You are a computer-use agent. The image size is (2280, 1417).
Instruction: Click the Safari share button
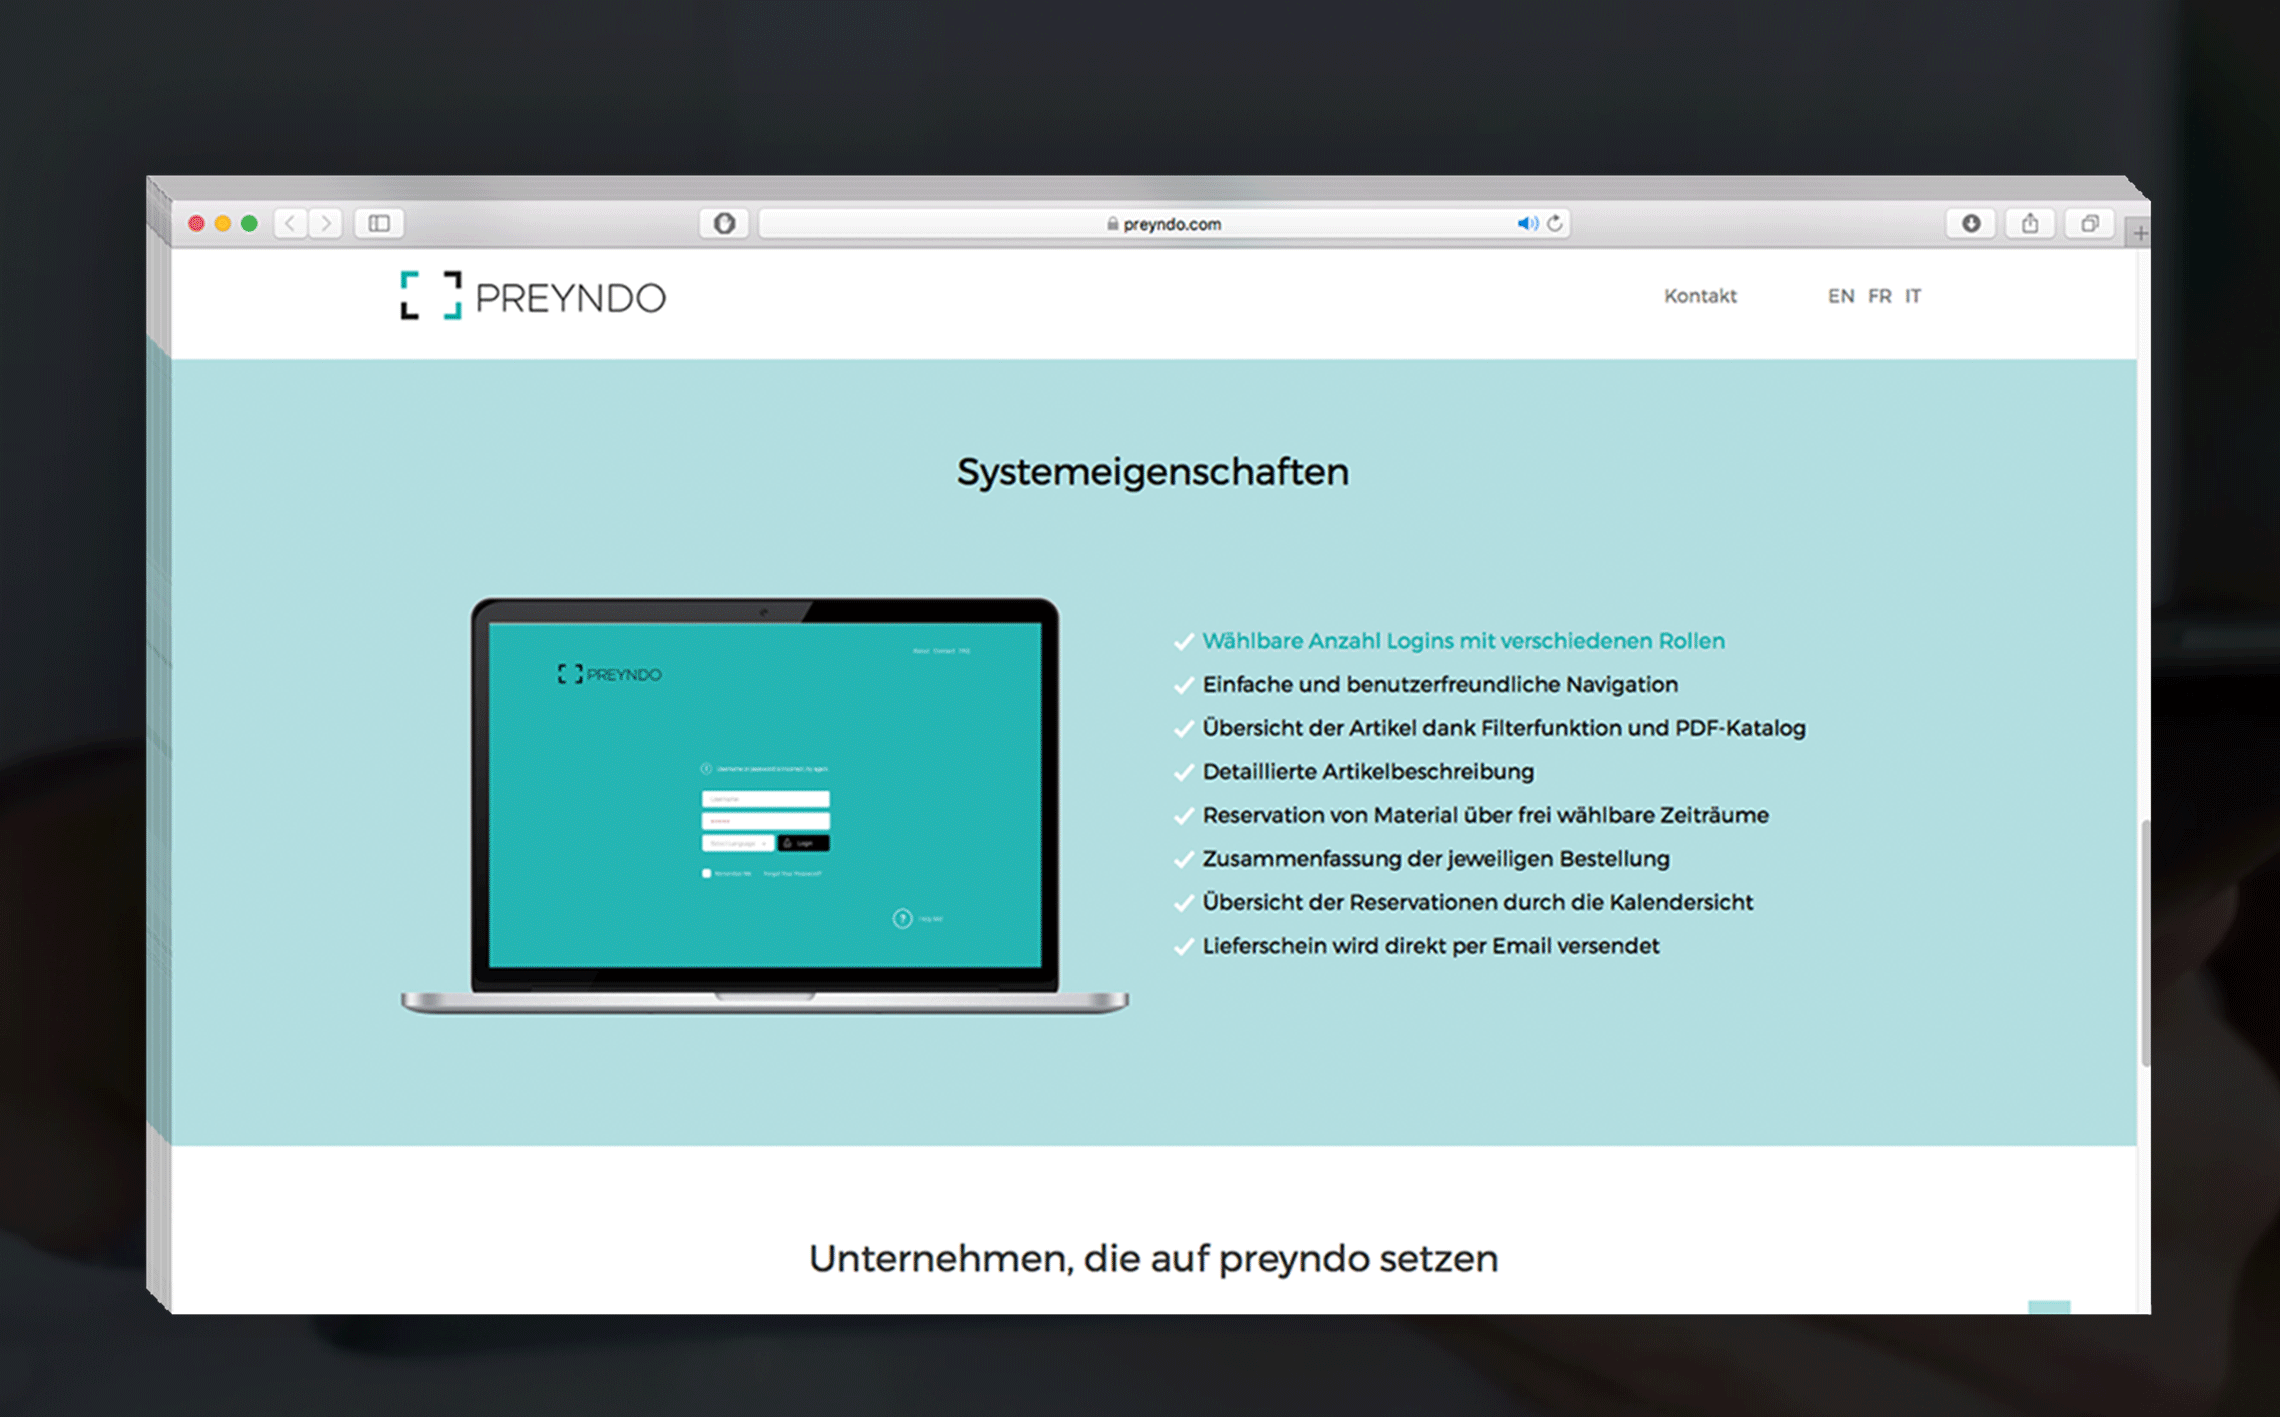(x=2030, y=223)
